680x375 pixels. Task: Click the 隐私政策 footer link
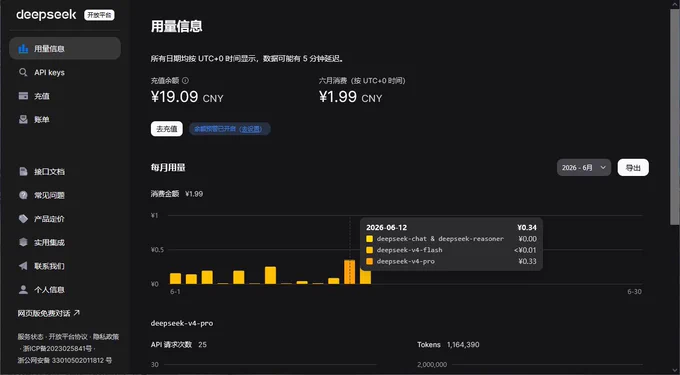pos(106,336)
